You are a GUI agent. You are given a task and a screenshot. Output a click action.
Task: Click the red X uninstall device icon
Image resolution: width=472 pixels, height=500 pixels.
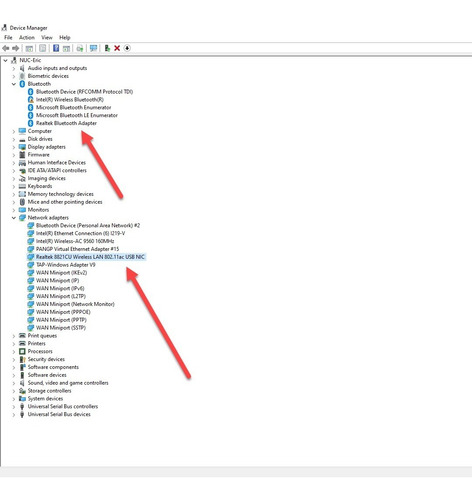pyautogui.click(x=117, y=48)
